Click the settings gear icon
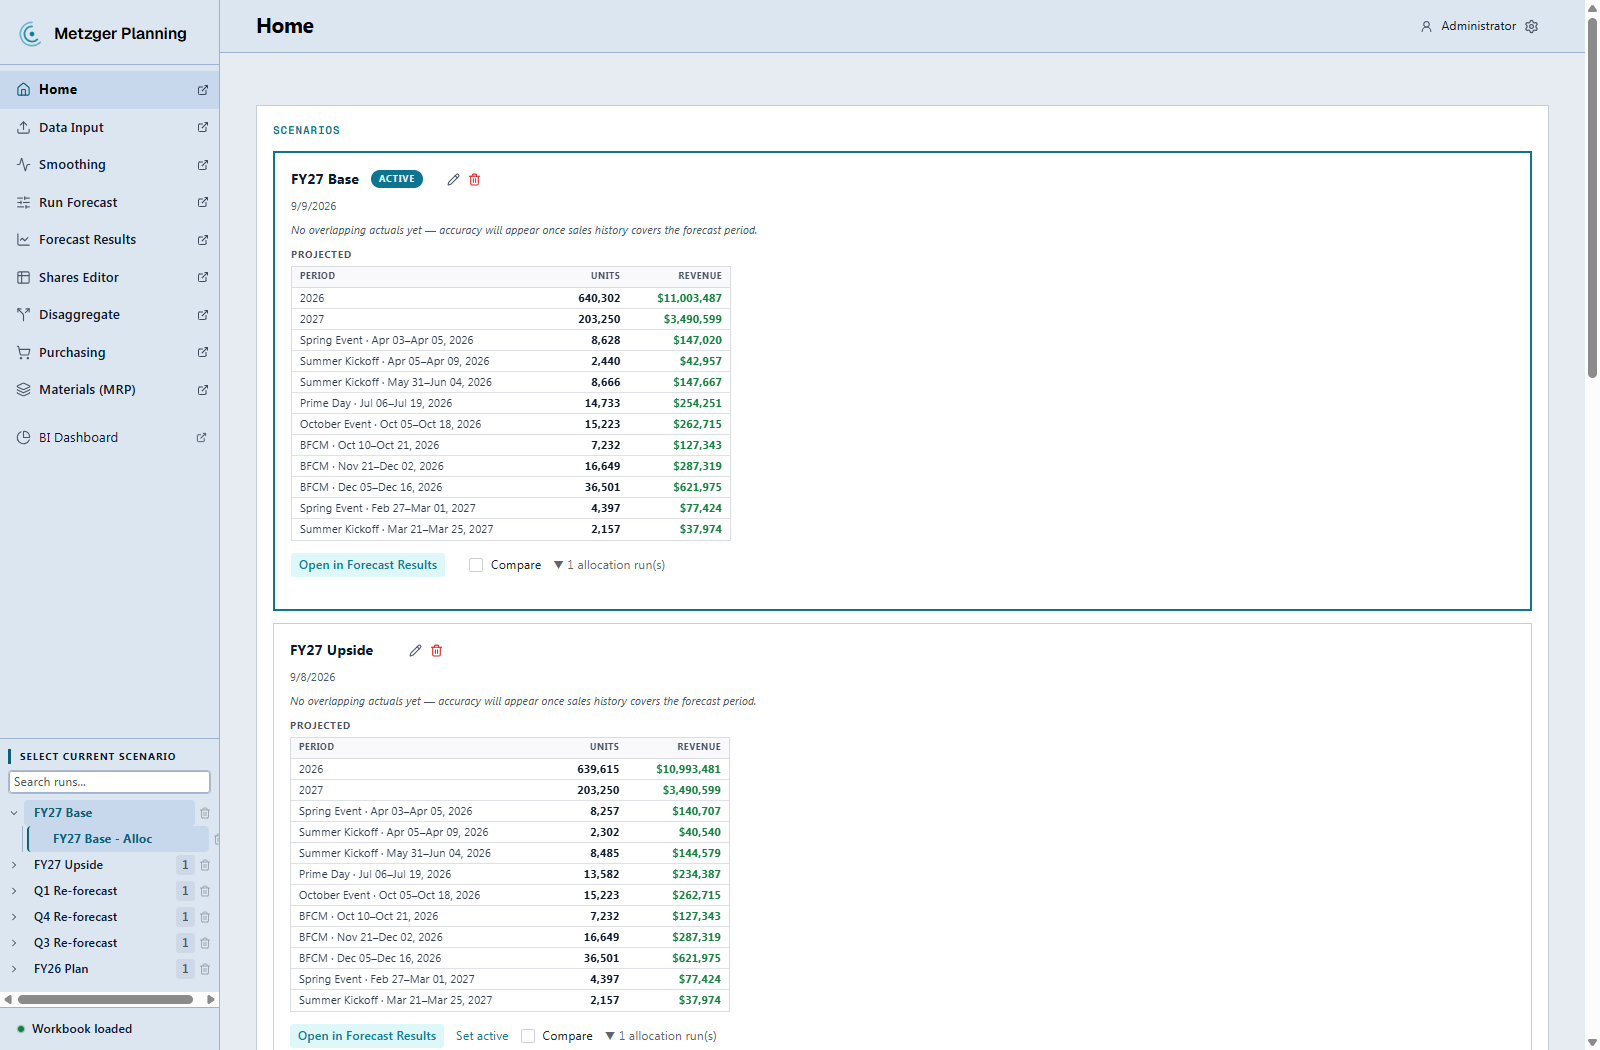 (x=1532, y=26)
